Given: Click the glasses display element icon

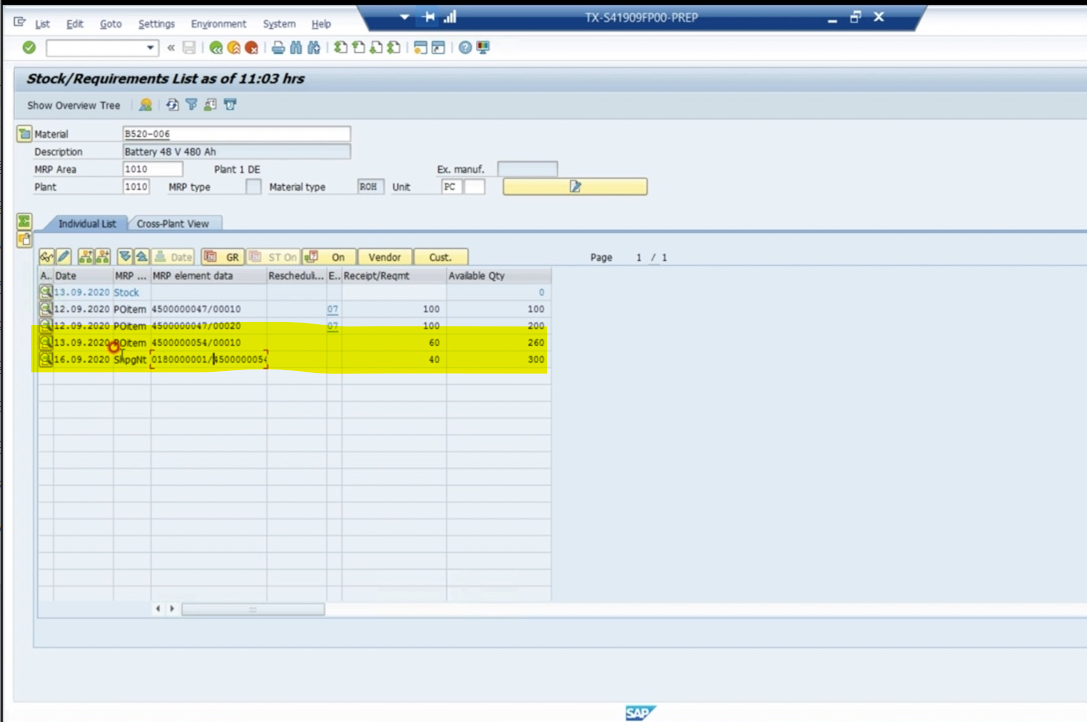Looking at the screenshot, I should point(46,257).
